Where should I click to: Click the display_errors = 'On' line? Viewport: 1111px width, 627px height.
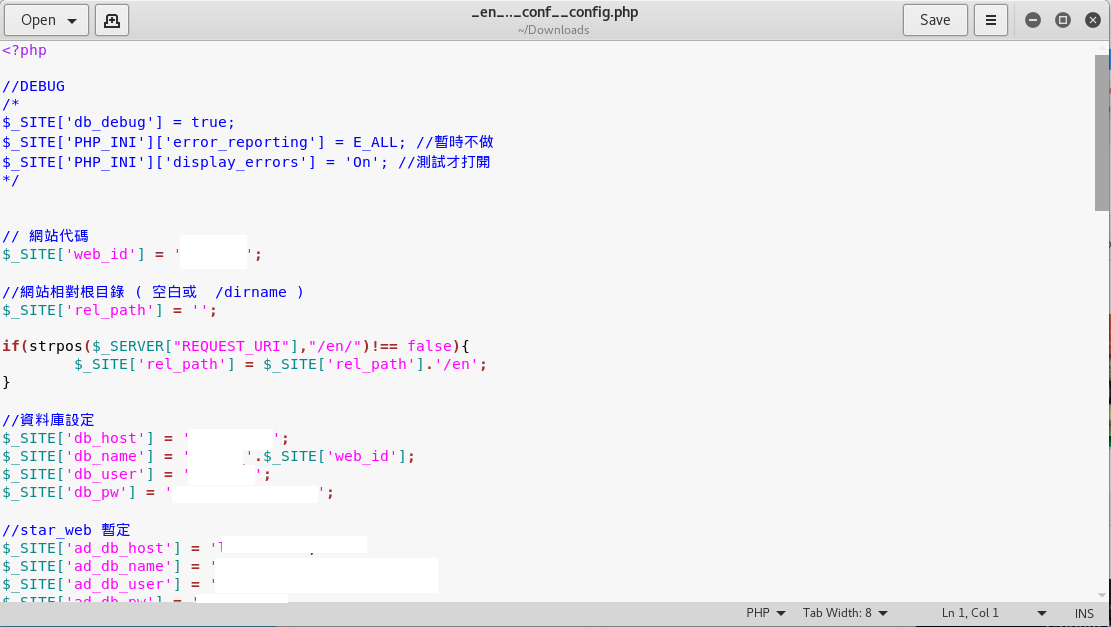pos(246,162)
